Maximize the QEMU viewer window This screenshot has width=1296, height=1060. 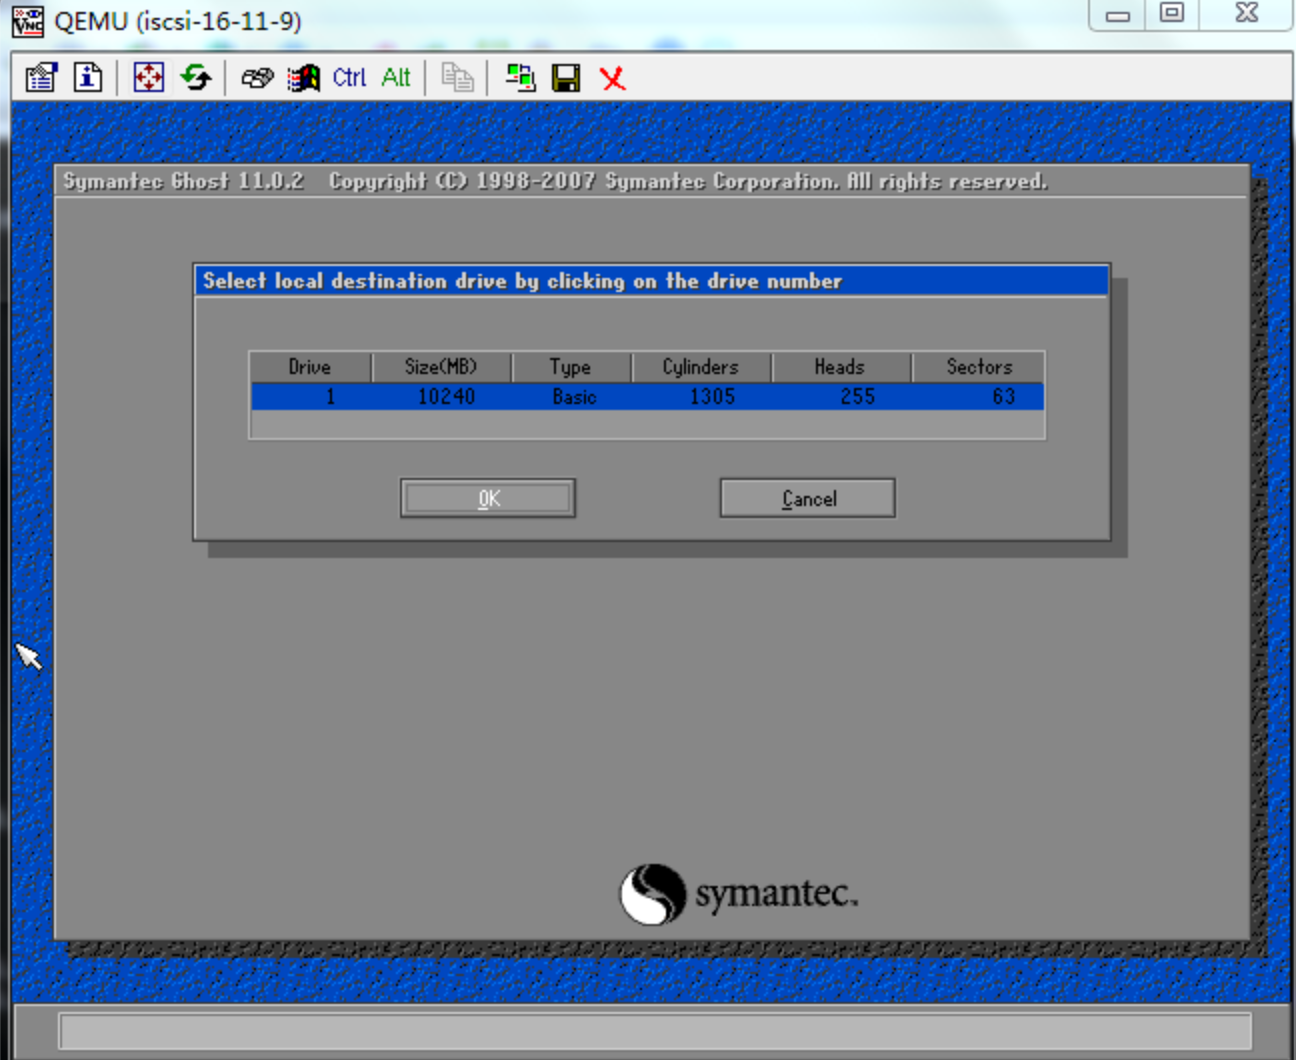click(1172, 13)
